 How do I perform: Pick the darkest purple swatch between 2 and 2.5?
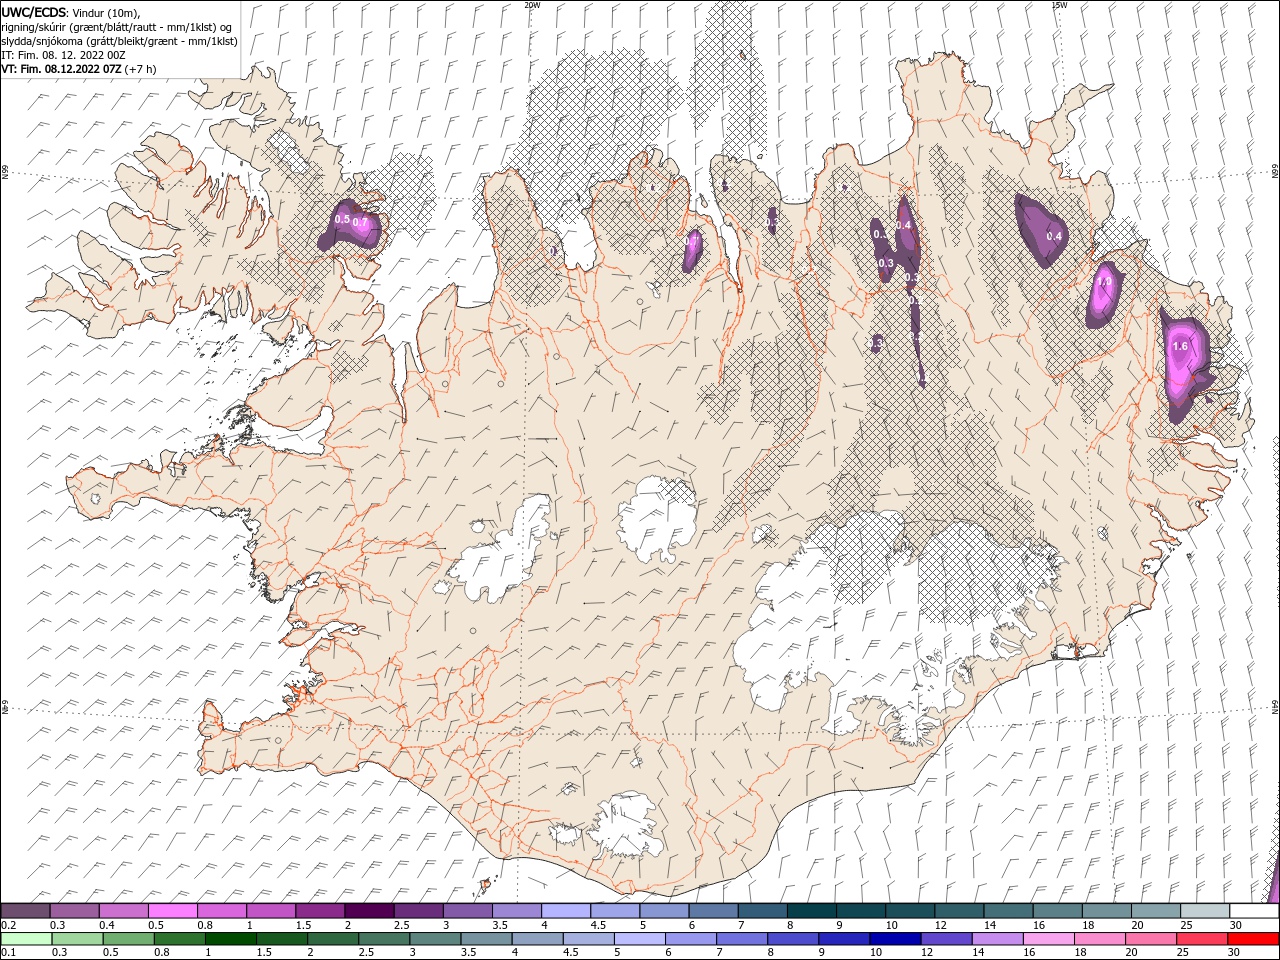click(369, 911)
